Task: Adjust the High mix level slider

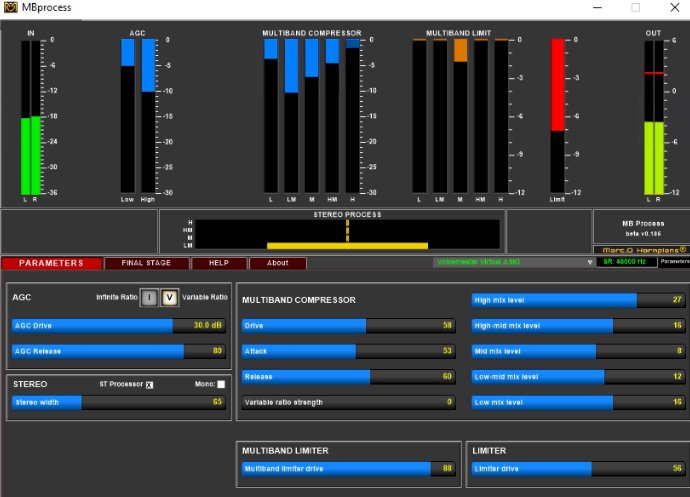Action: coord(577,300)
